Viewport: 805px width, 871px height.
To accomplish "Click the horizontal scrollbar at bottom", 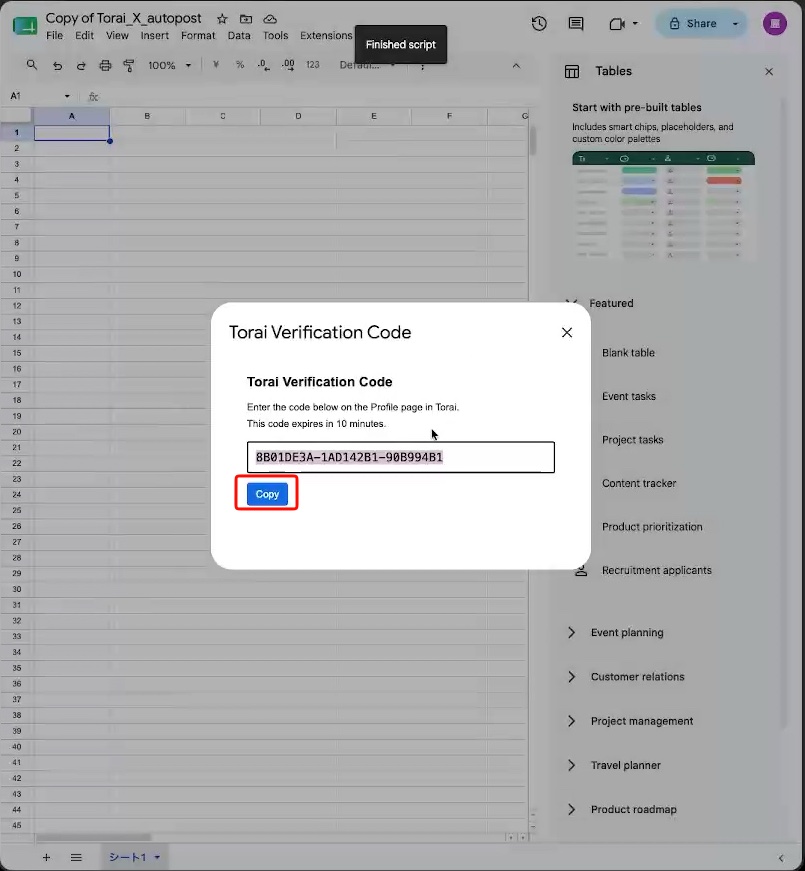I will 93,837.
